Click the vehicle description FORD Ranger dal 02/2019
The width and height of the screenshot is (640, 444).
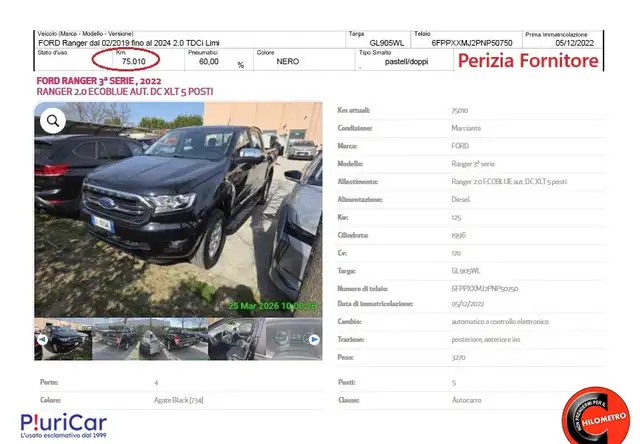[x=129, y=43]
